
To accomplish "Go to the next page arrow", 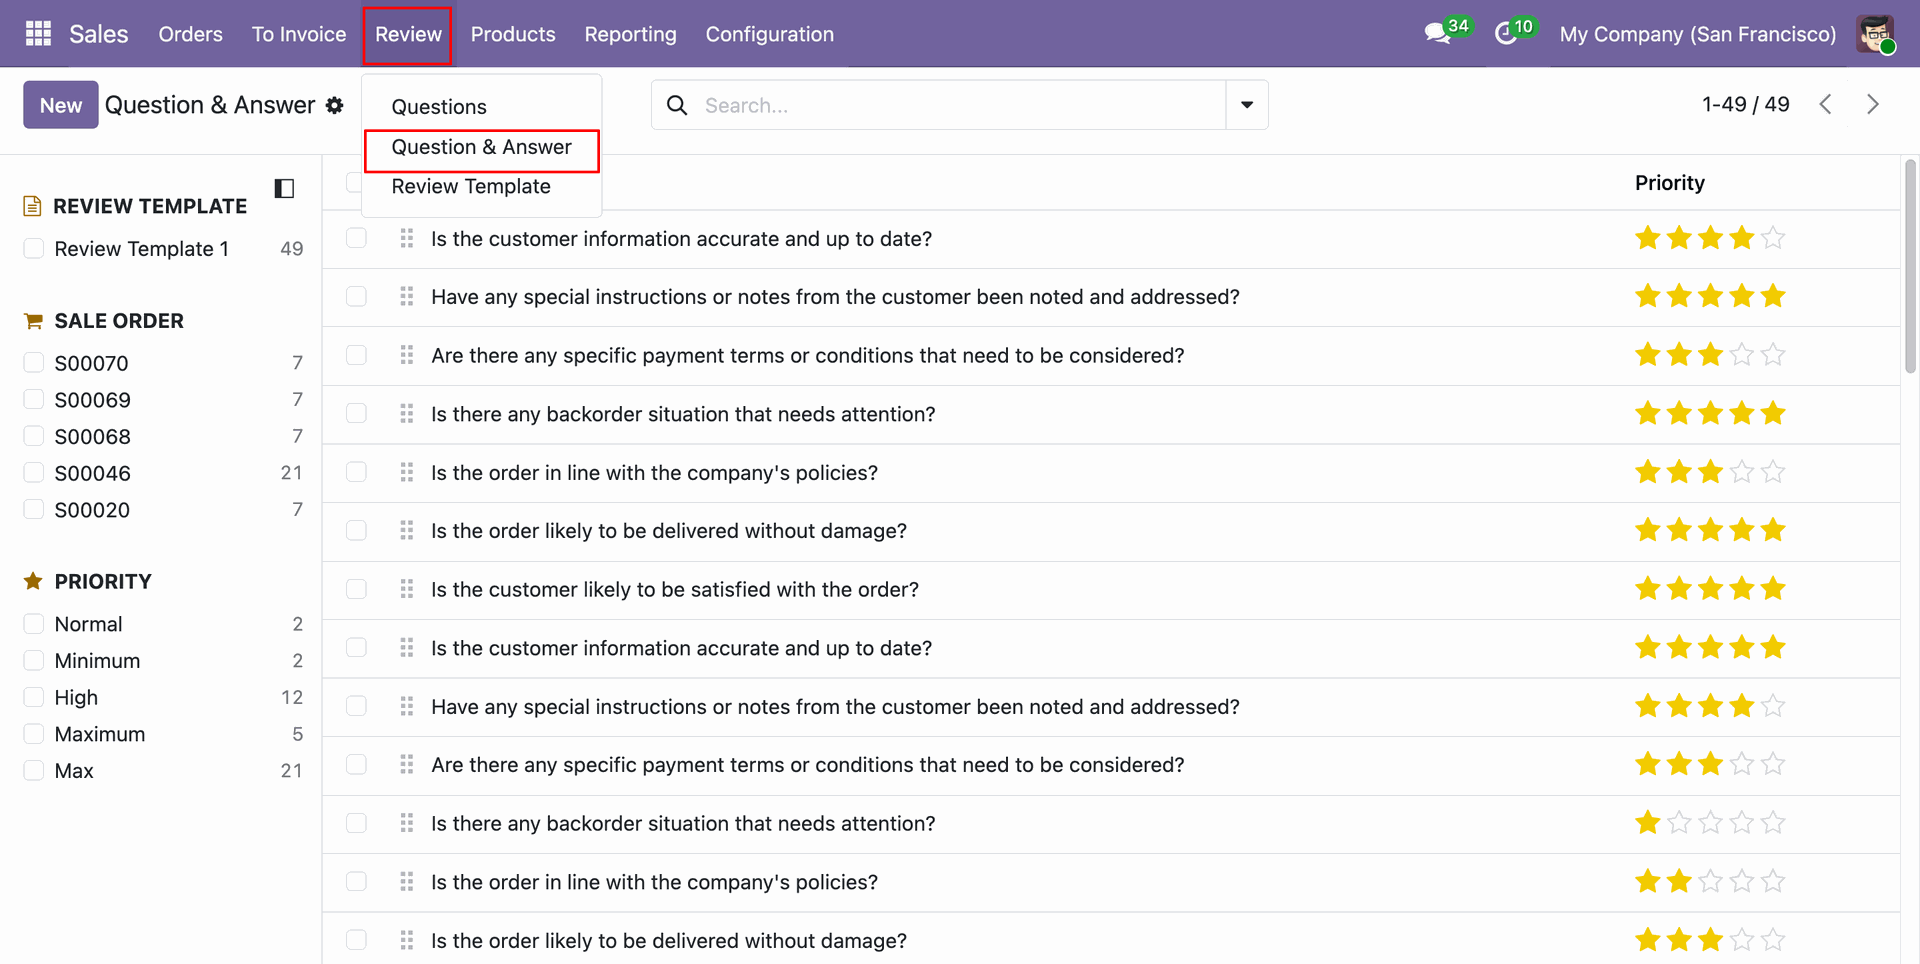I will pos(1872,104).
